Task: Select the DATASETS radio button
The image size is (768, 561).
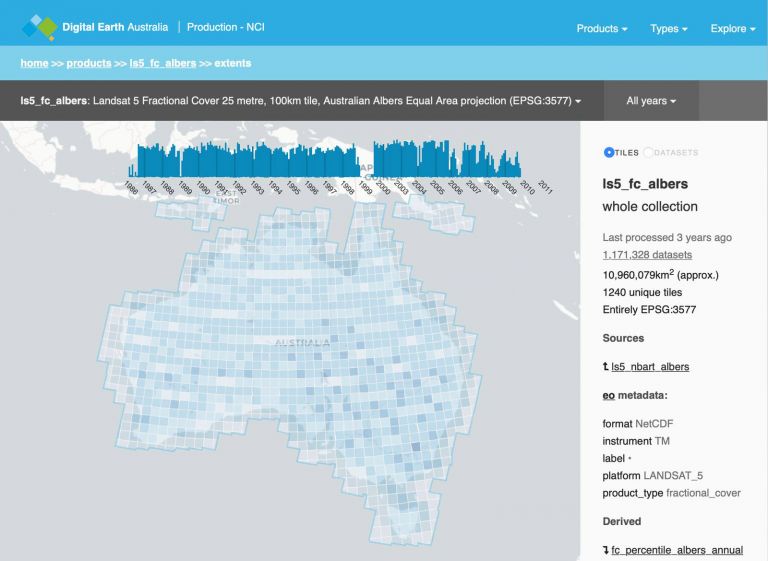Action: pyautogui.click(x=648, y=152)
